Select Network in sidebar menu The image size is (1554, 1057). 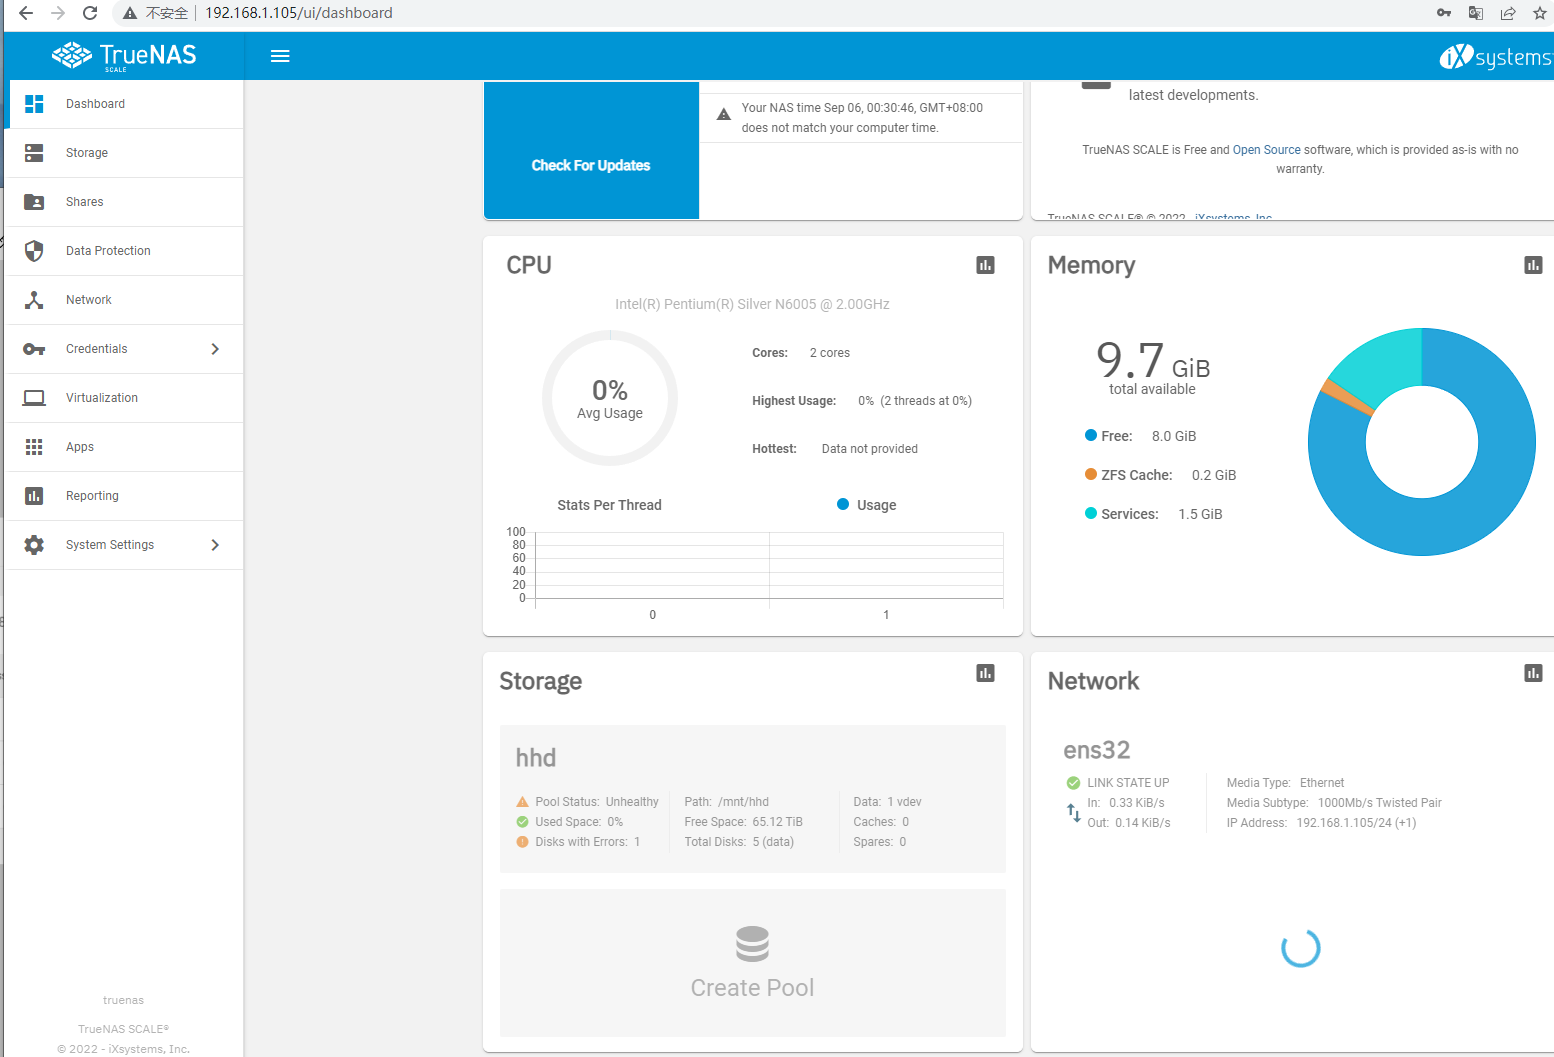click(125, 300)
